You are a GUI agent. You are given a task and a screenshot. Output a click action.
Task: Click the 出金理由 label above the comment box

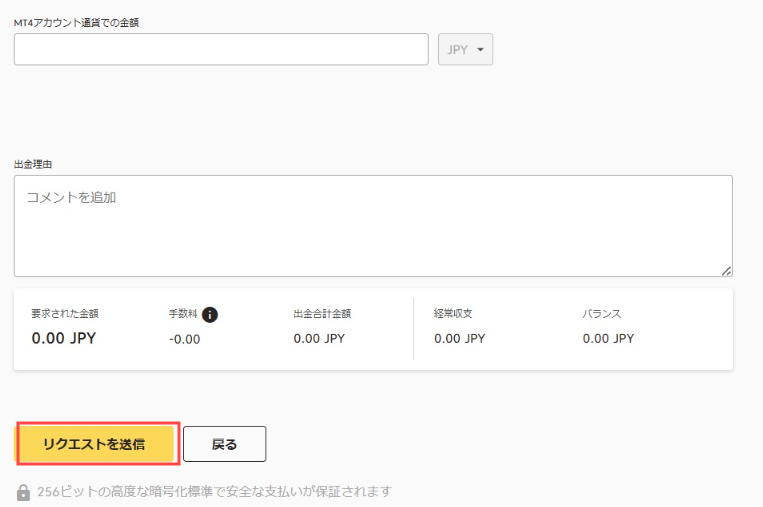coord(33,163)
